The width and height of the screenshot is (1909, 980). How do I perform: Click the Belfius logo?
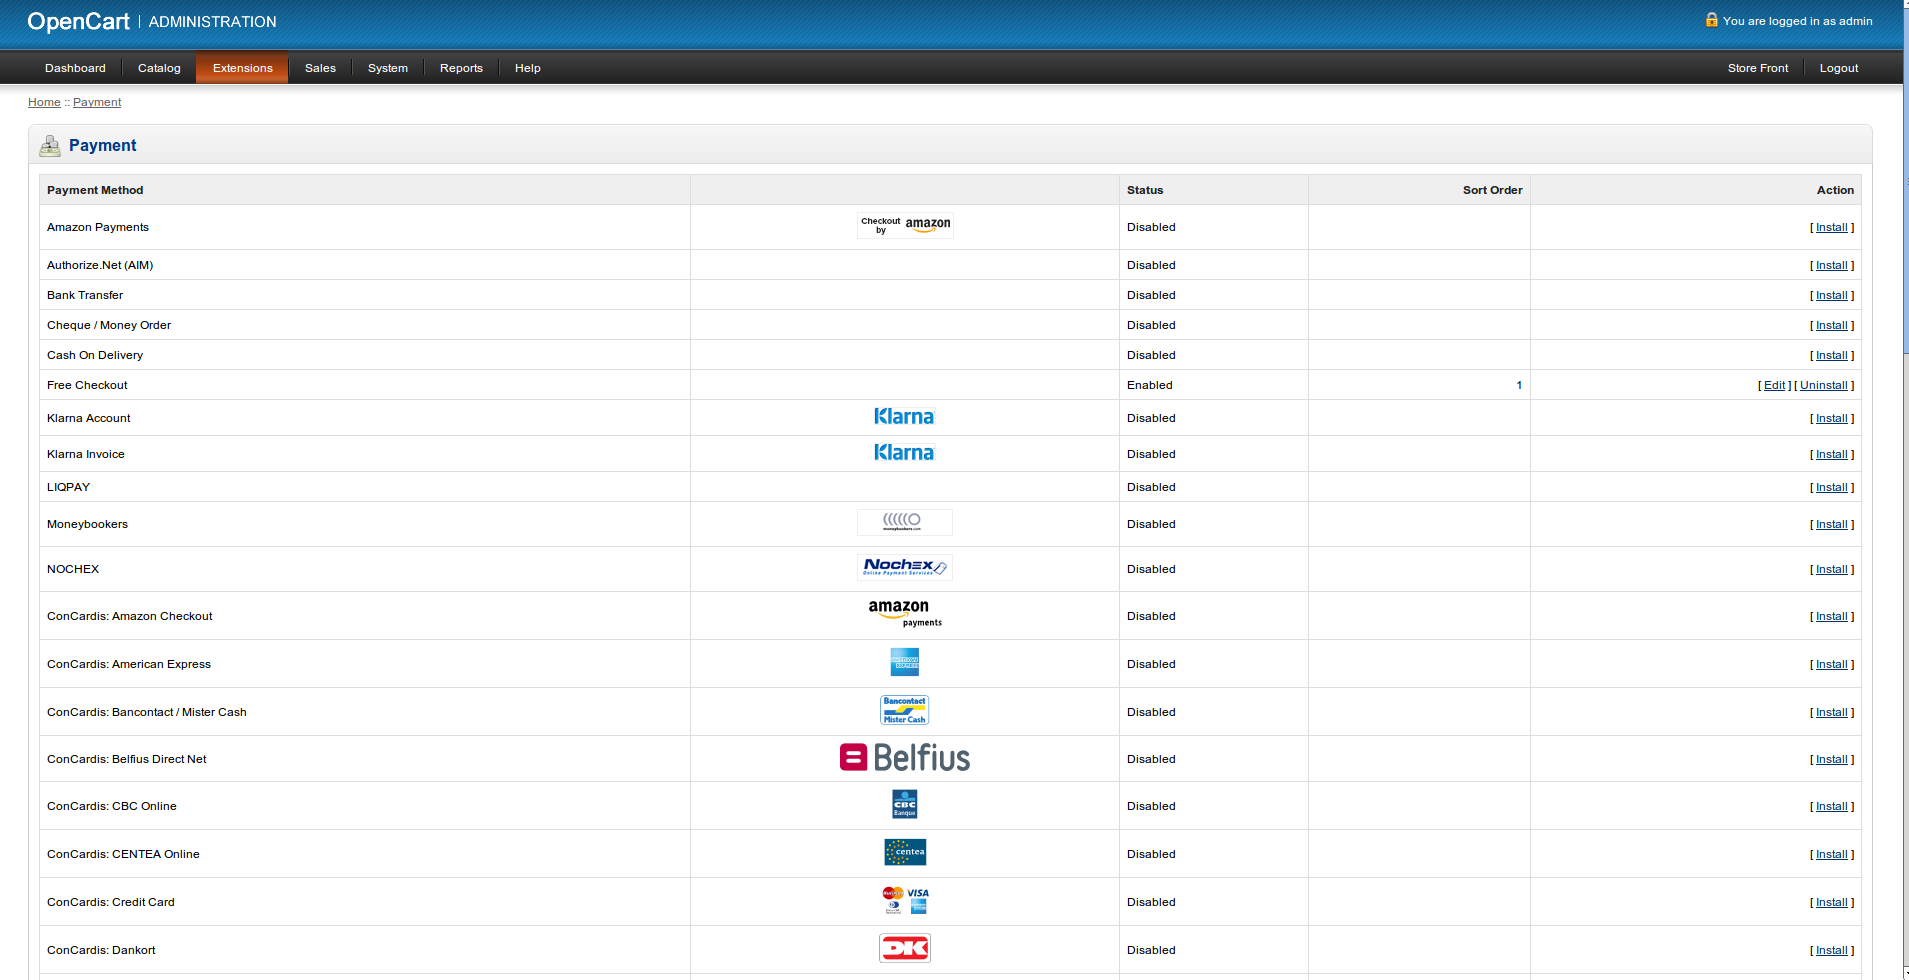click(904, 758)
